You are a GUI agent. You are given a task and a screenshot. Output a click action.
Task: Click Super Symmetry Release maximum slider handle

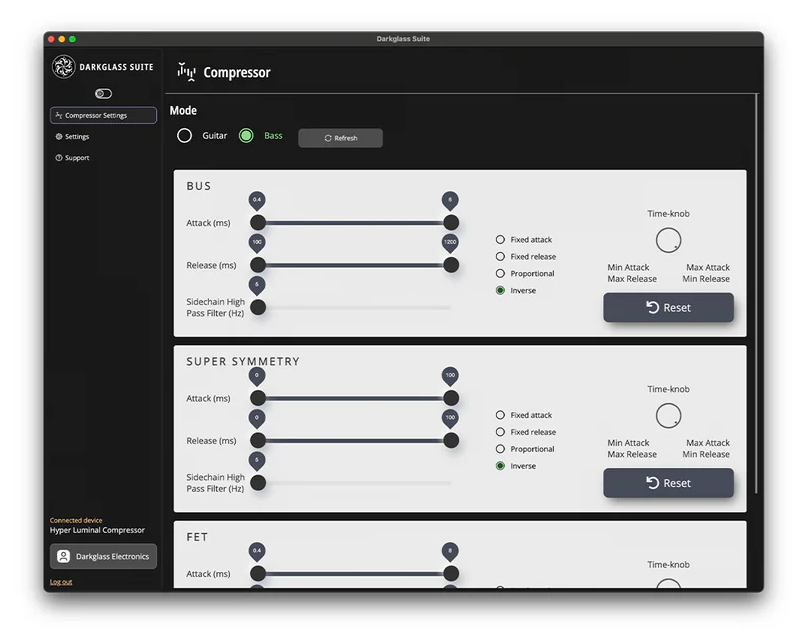[451, 440]
